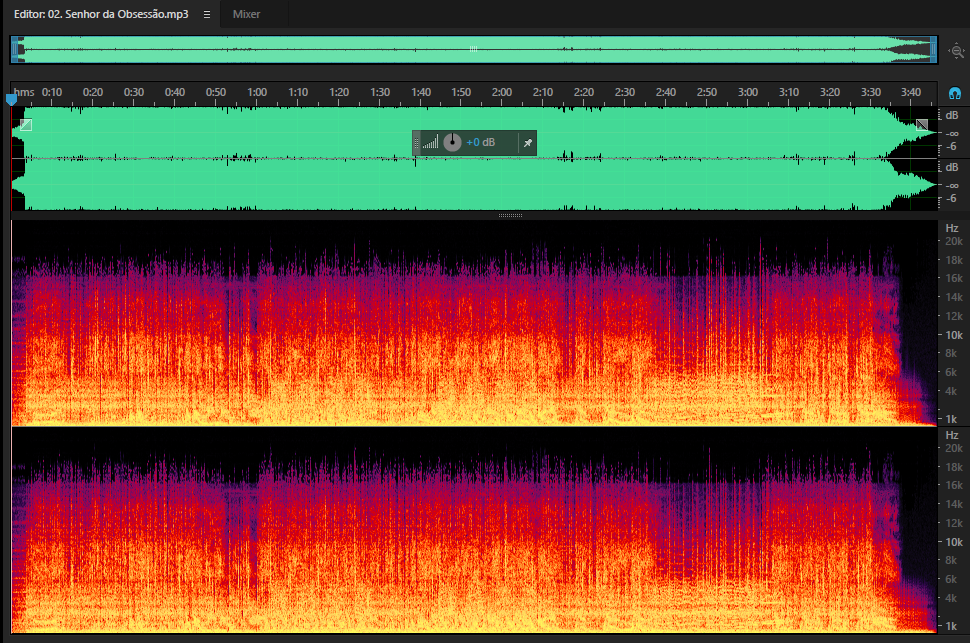970x643 pixels.
Task: Pin the gain HUD with the pushpin icon
Action: click(x=528, y=143)
